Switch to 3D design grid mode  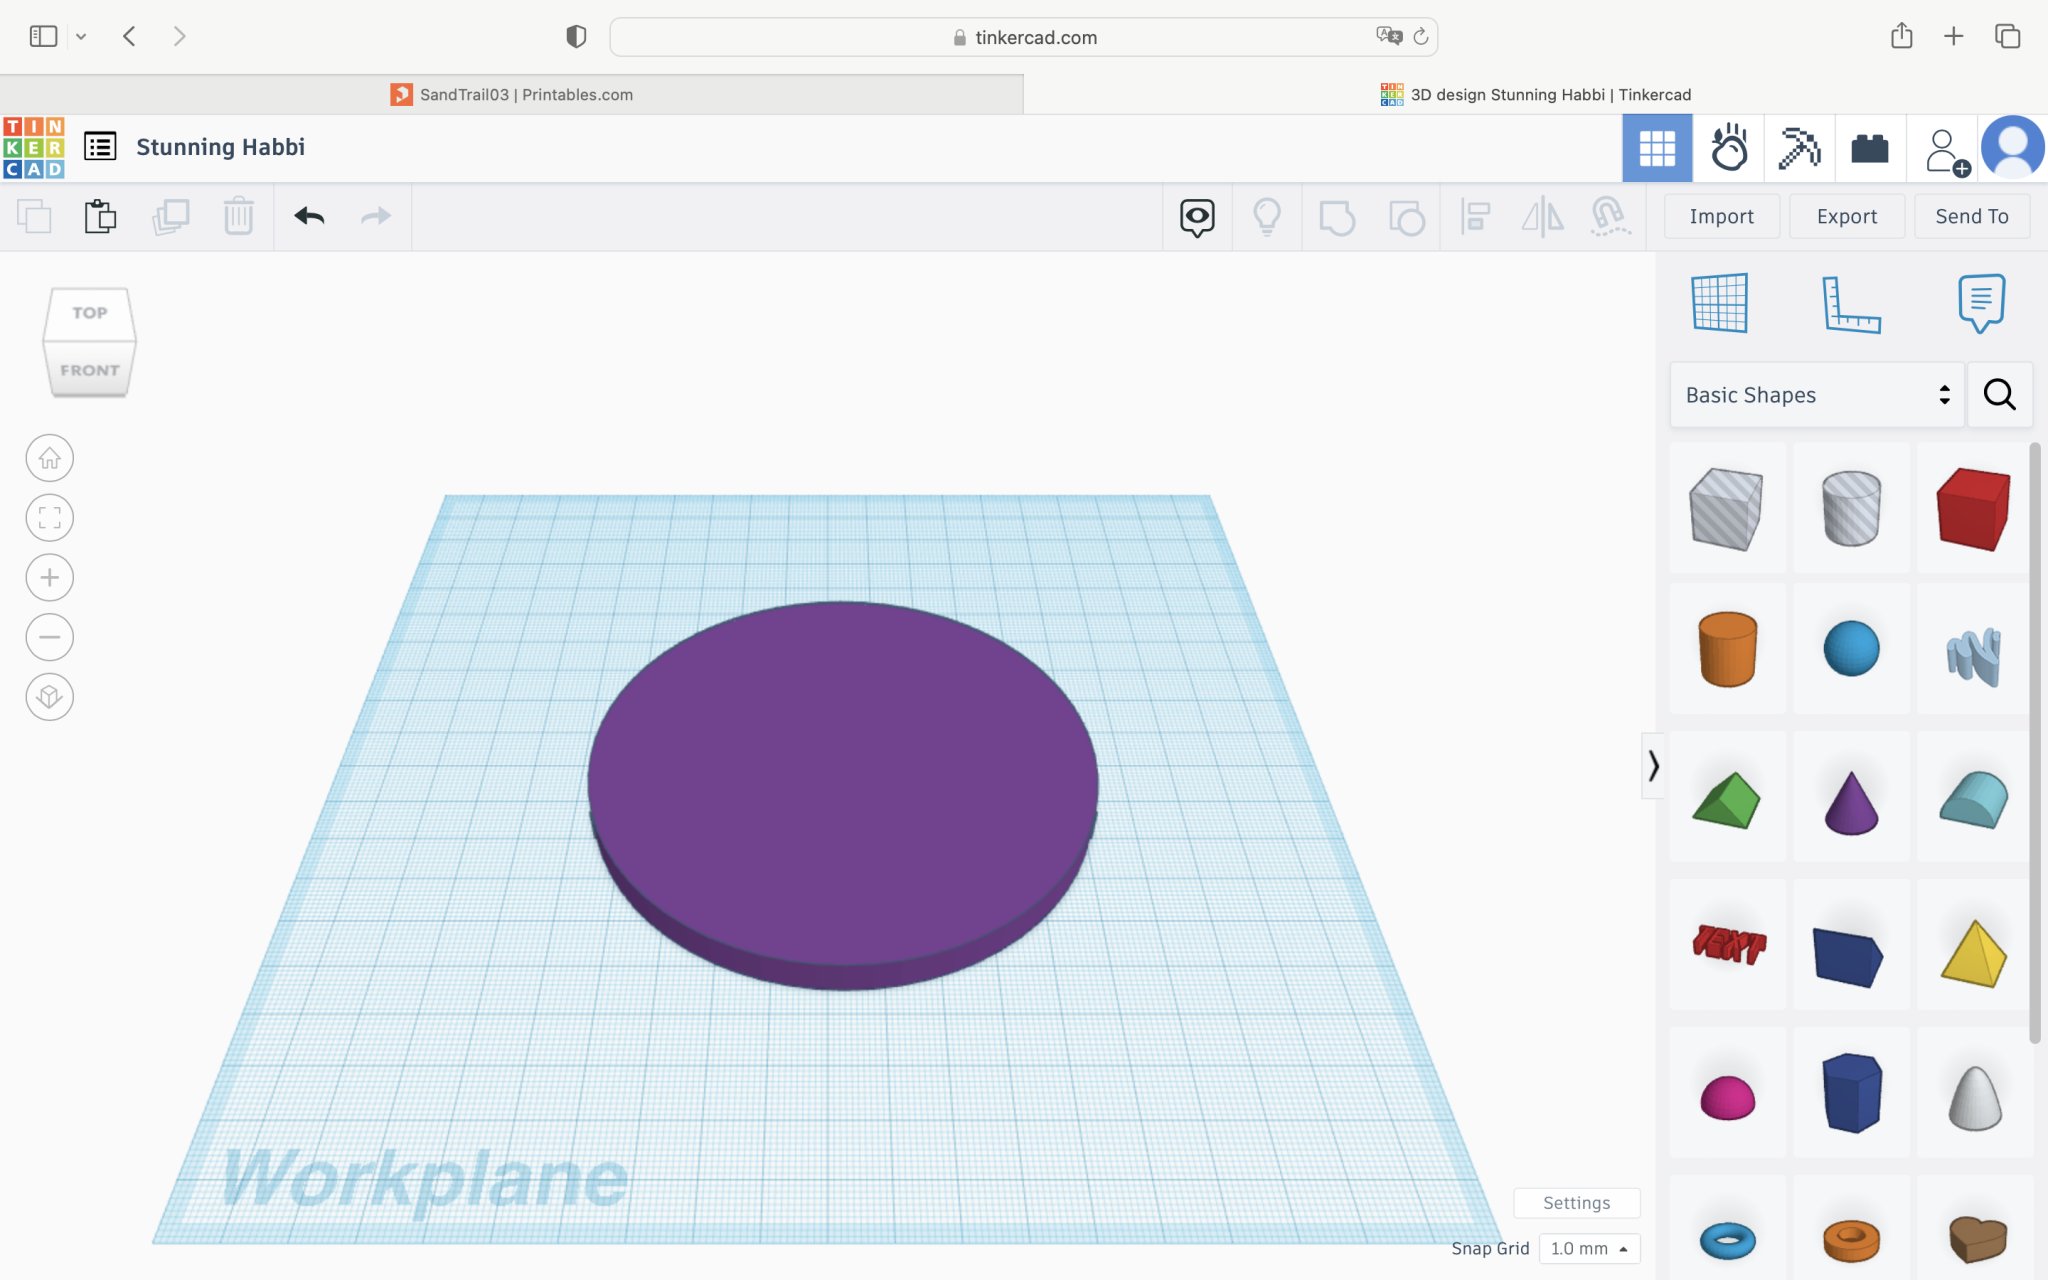coord(1657,148)
